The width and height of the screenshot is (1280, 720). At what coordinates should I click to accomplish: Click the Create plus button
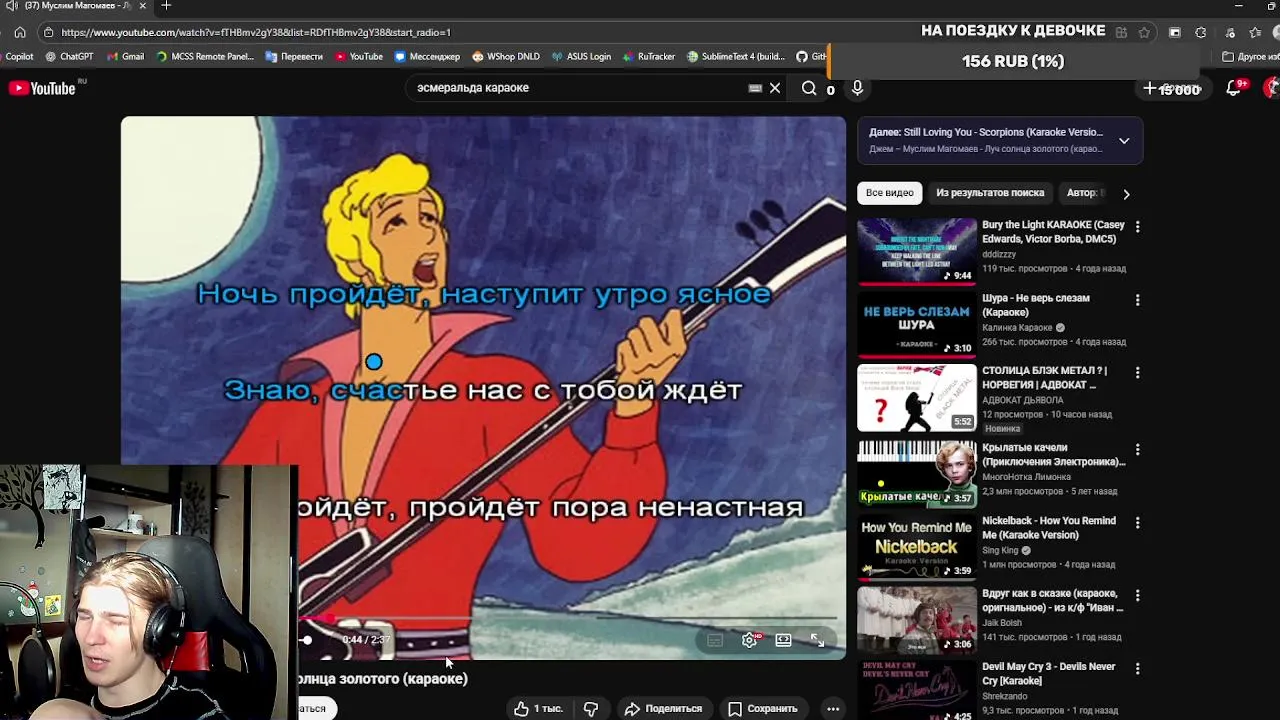[1172, 89]
